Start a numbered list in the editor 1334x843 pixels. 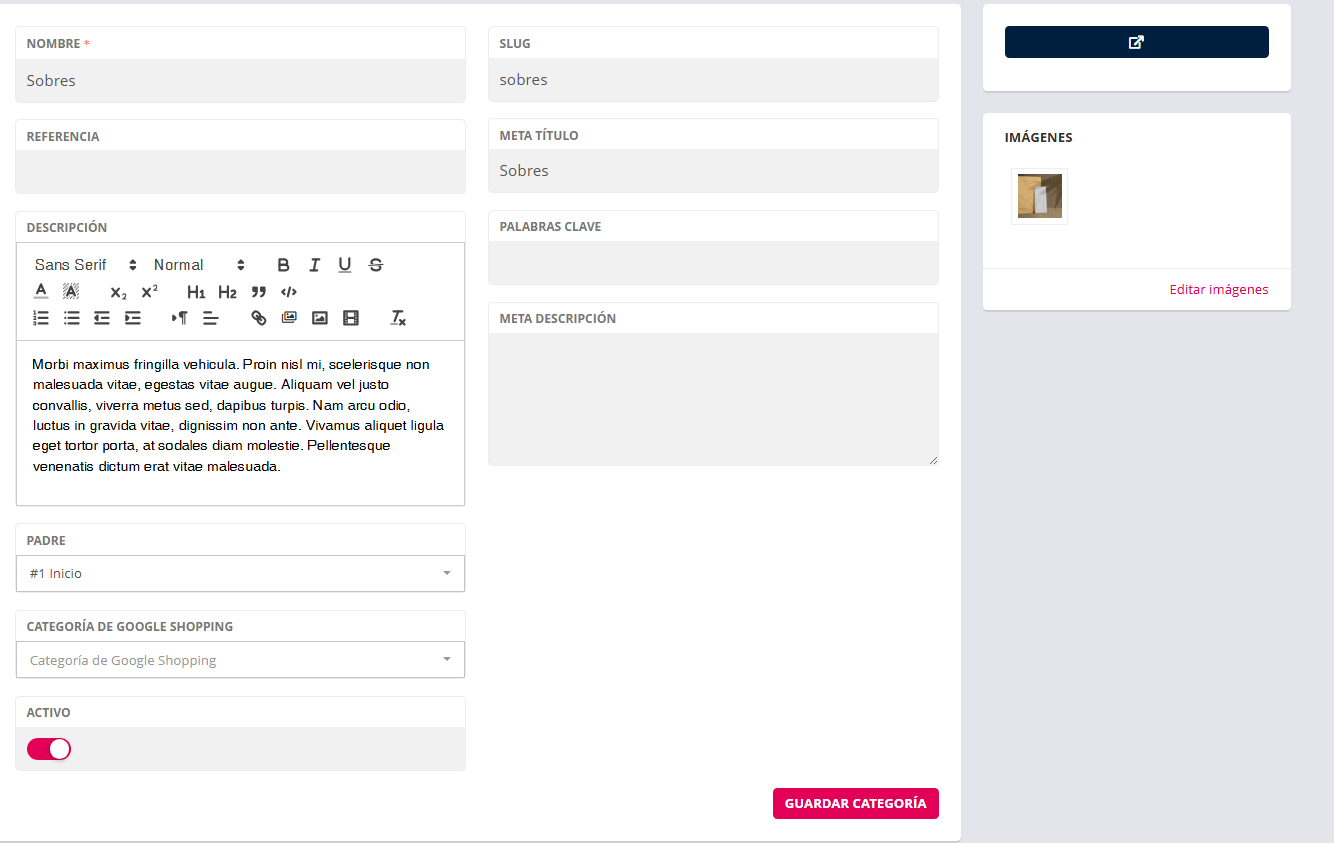[x=41, y=318]
